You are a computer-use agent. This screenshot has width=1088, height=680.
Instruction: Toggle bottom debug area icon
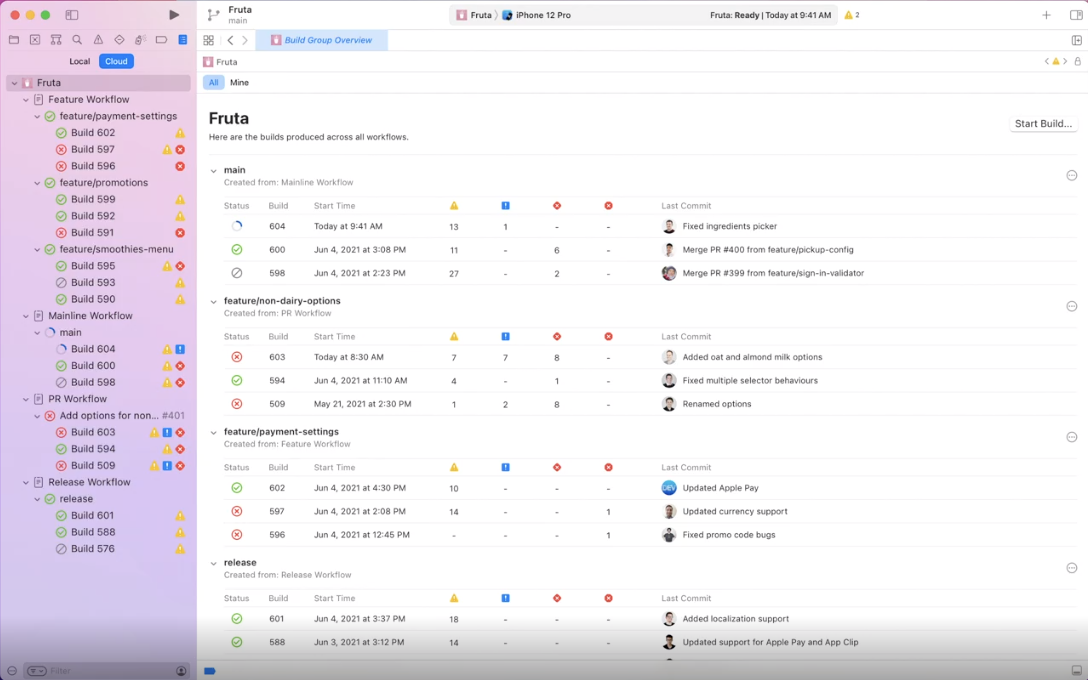(x=1076, y=671)
